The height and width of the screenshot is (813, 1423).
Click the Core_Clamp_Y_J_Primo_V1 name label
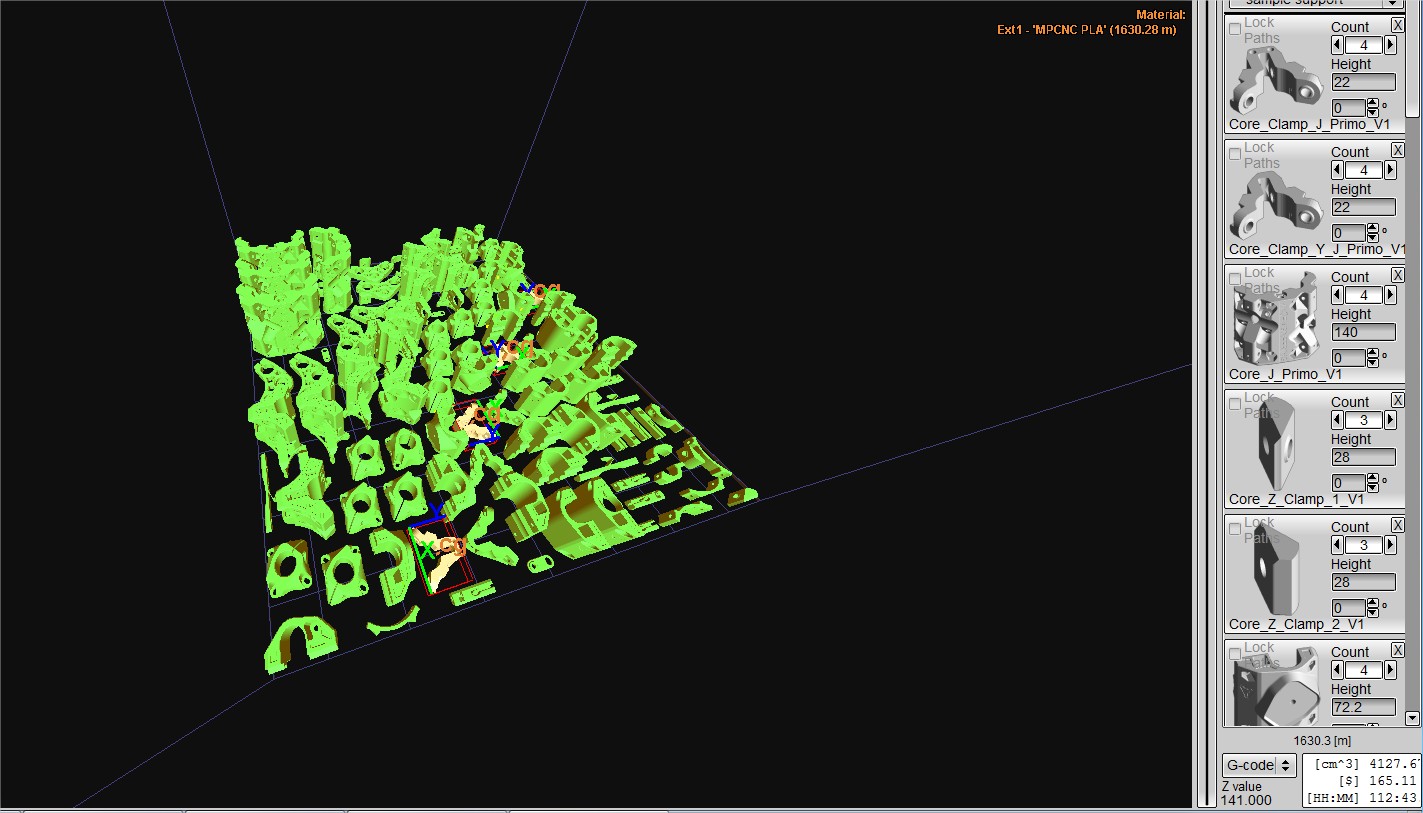click(x=1317, y=249)
